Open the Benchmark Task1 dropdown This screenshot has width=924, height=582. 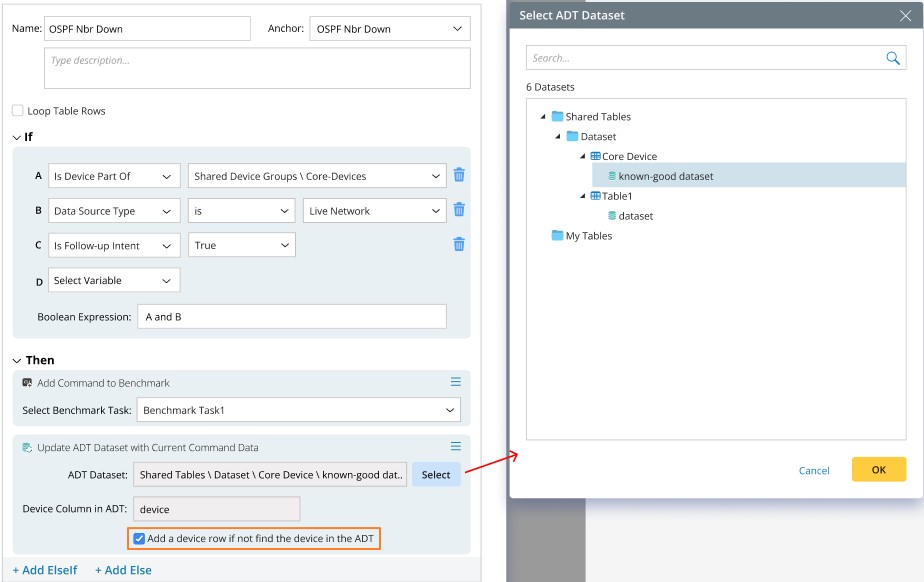pyautogui.click(x=299, y=410)
